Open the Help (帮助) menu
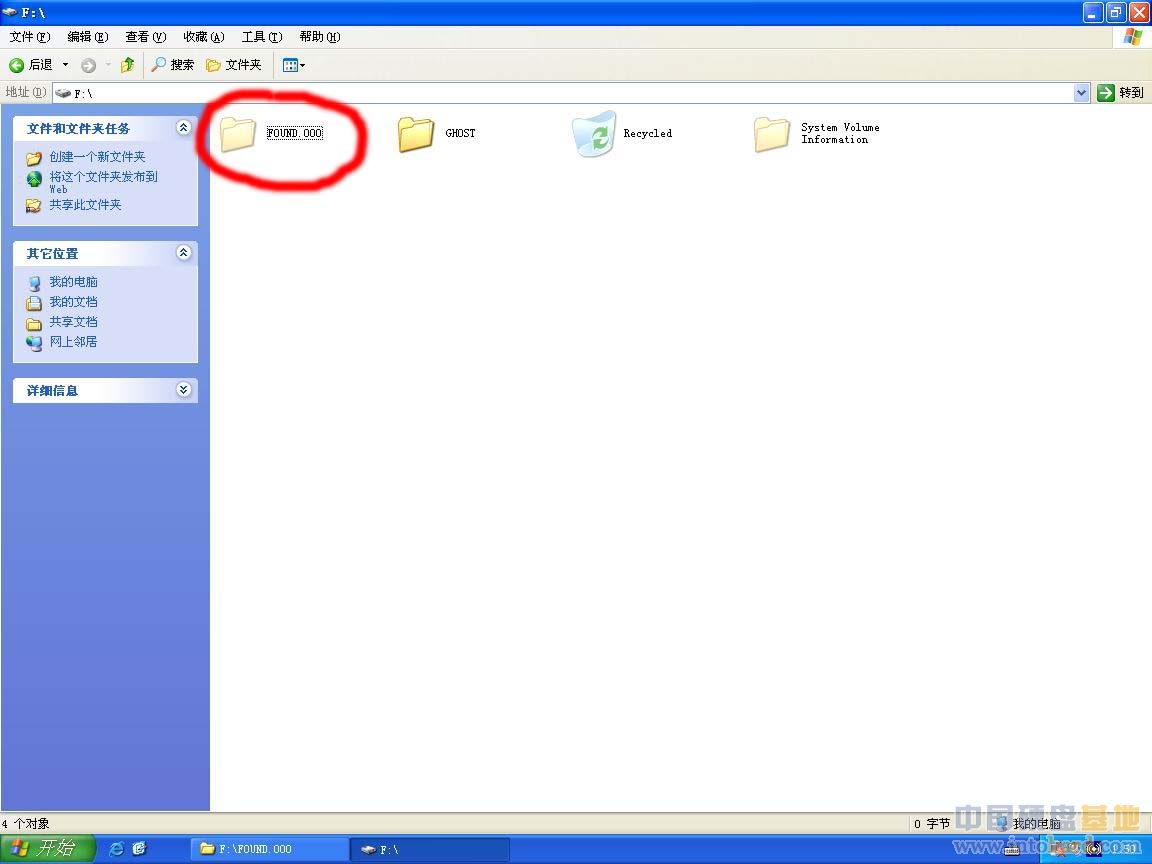 point(320,37)
